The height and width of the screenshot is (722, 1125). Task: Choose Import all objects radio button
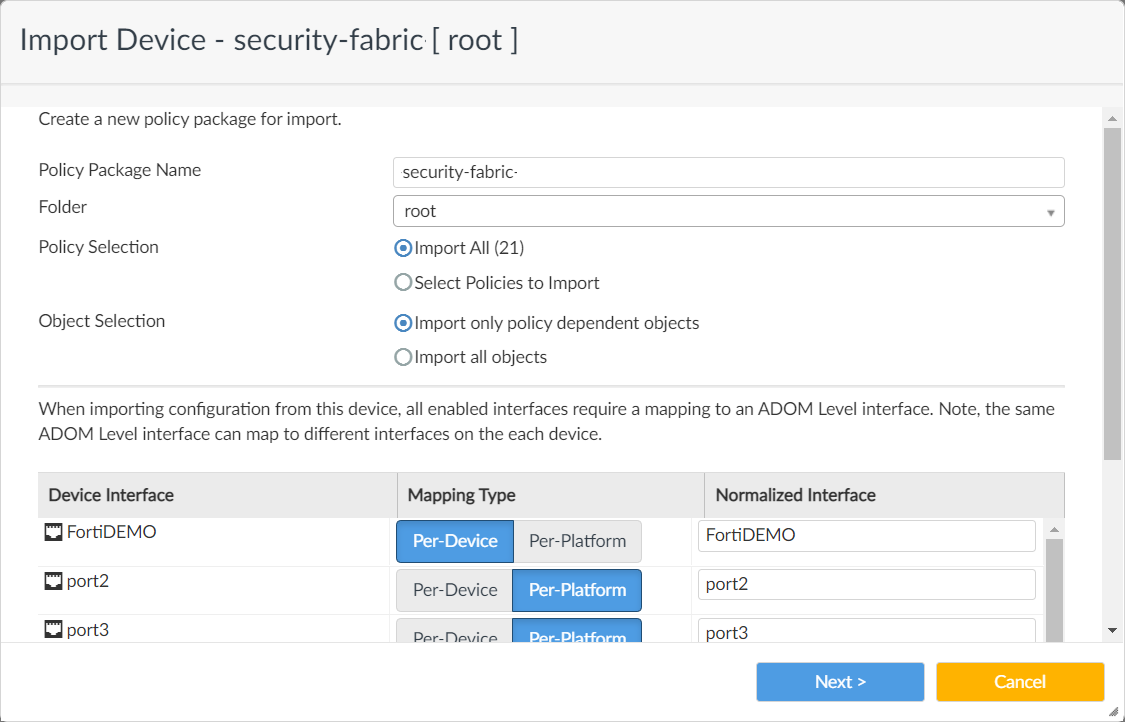click(403, 357)
